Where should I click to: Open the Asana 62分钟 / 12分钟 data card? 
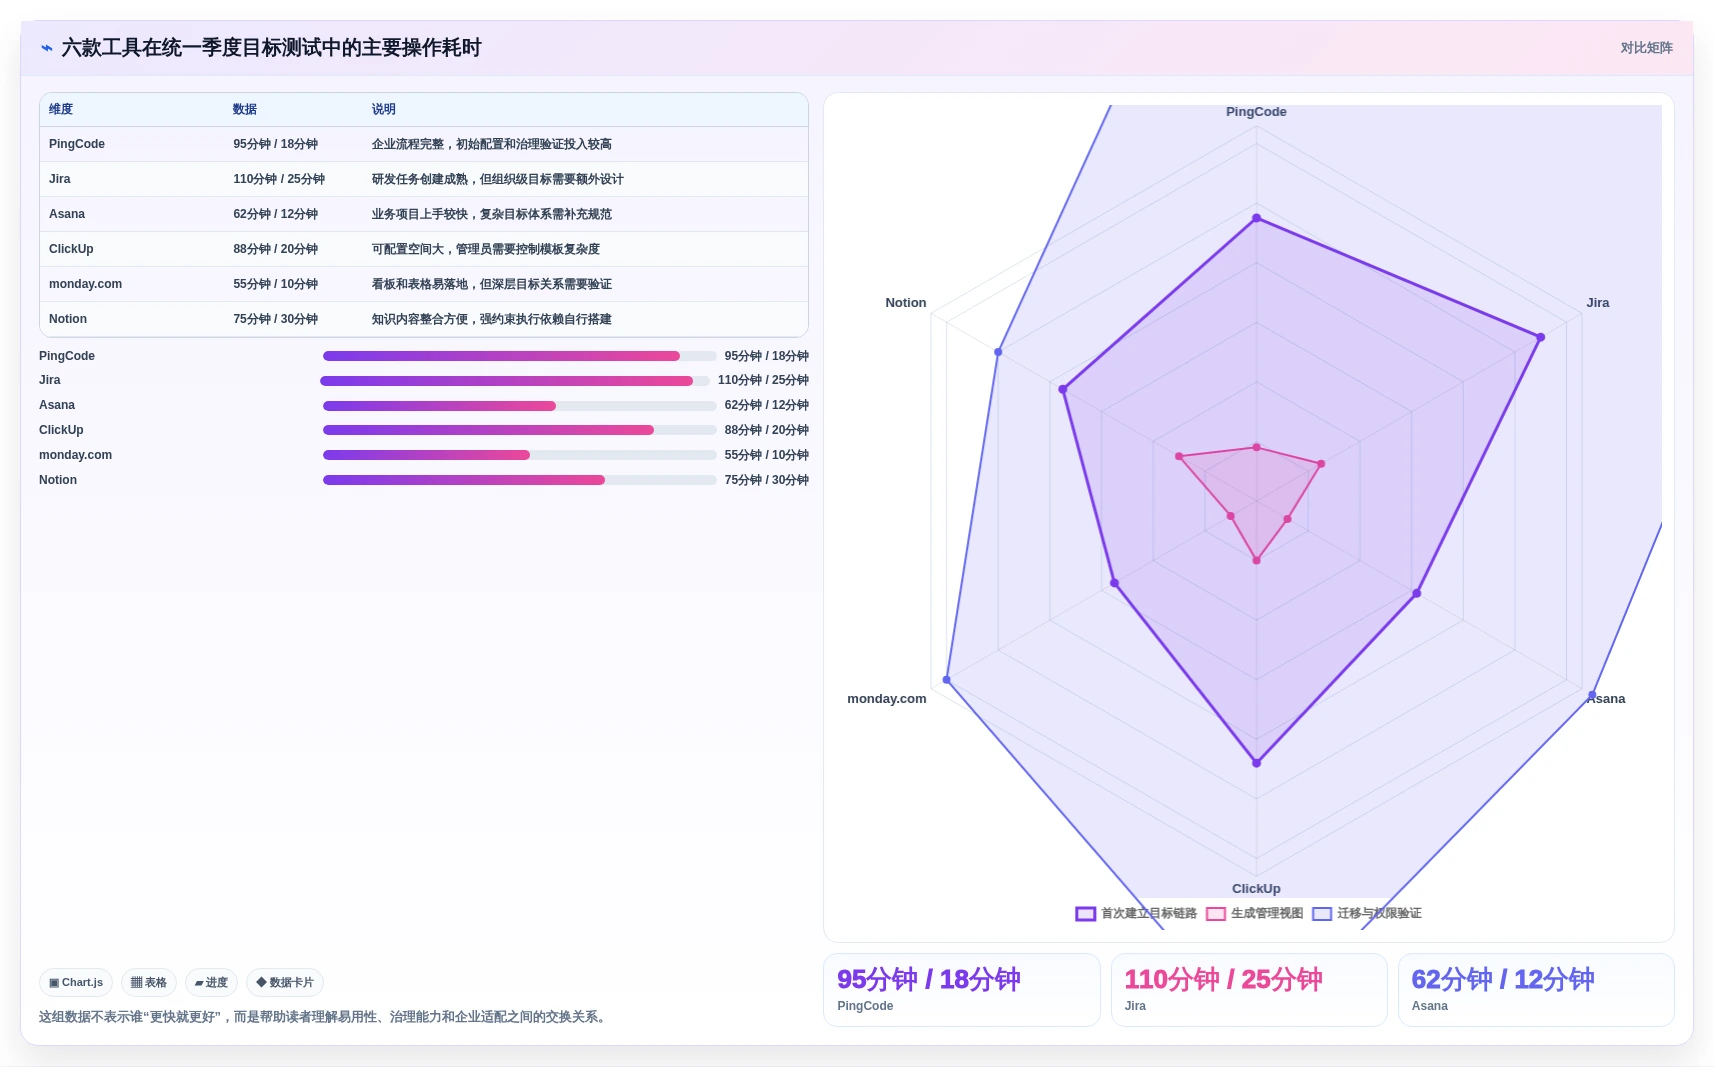tap(1536, 990)
